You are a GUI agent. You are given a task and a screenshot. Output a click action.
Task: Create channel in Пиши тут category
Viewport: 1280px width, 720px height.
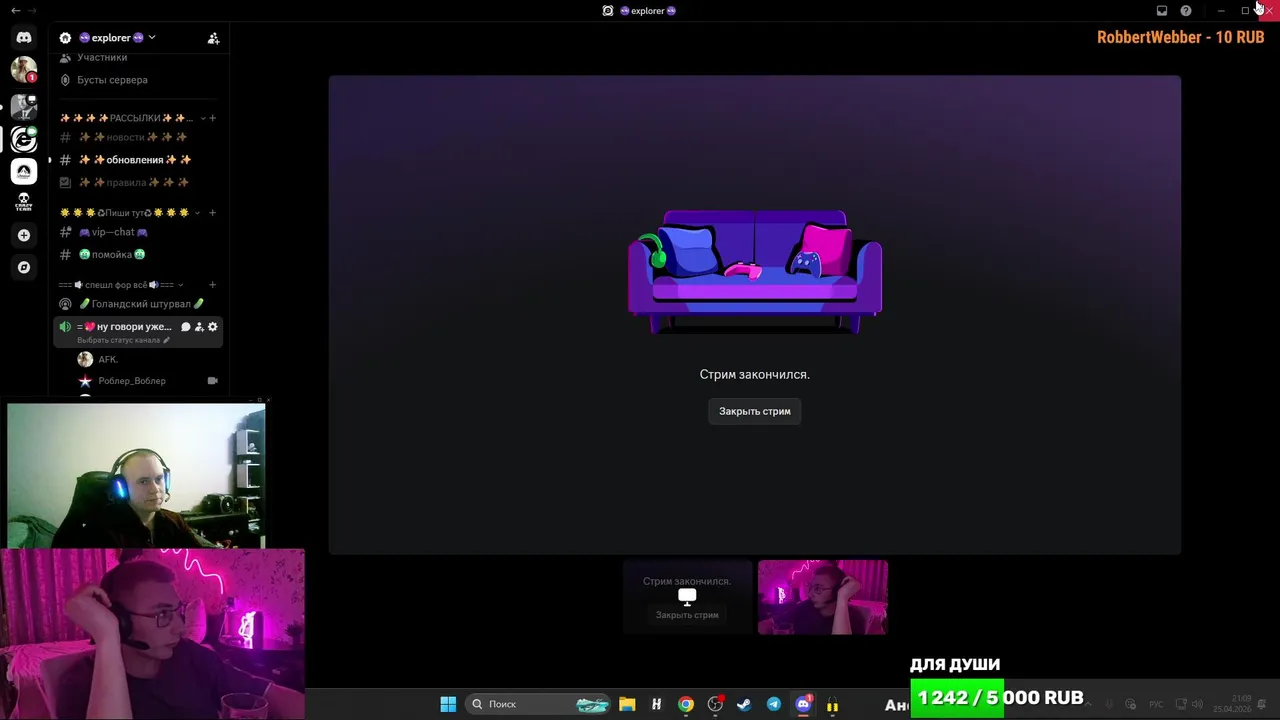pos(212,213)
